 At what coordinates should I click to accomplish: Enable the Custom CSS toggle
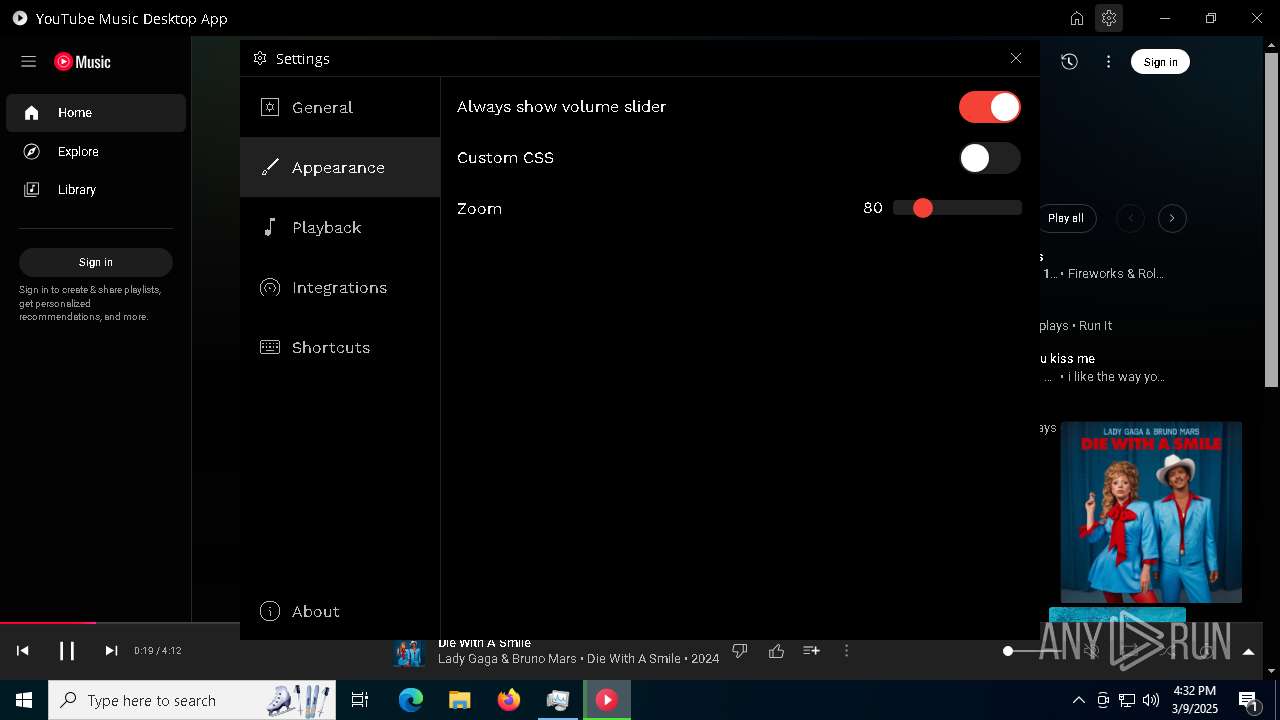point(989,158)
